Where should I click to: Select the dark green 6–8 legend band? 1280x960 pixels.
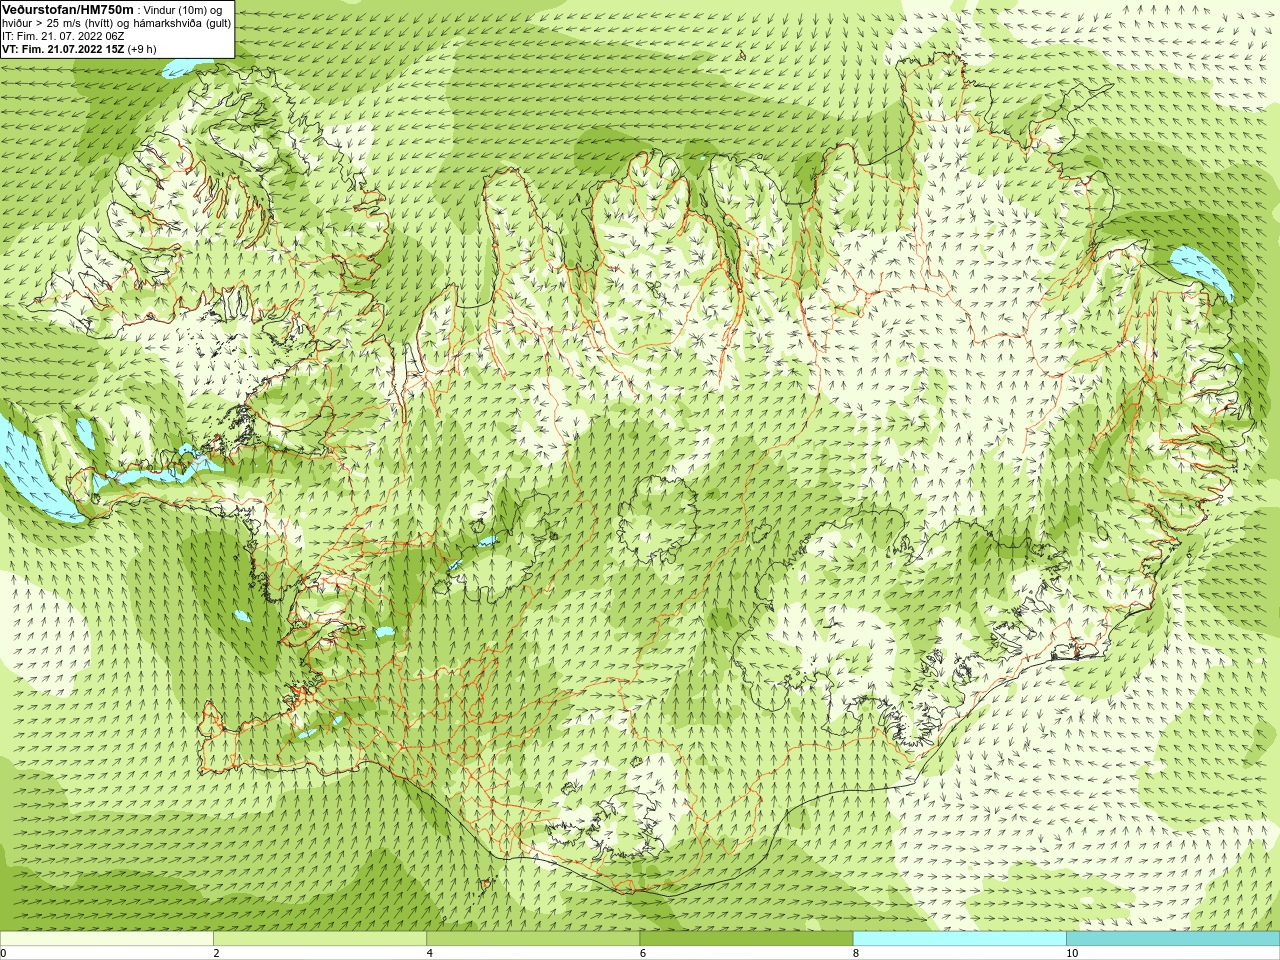point(746,939)
